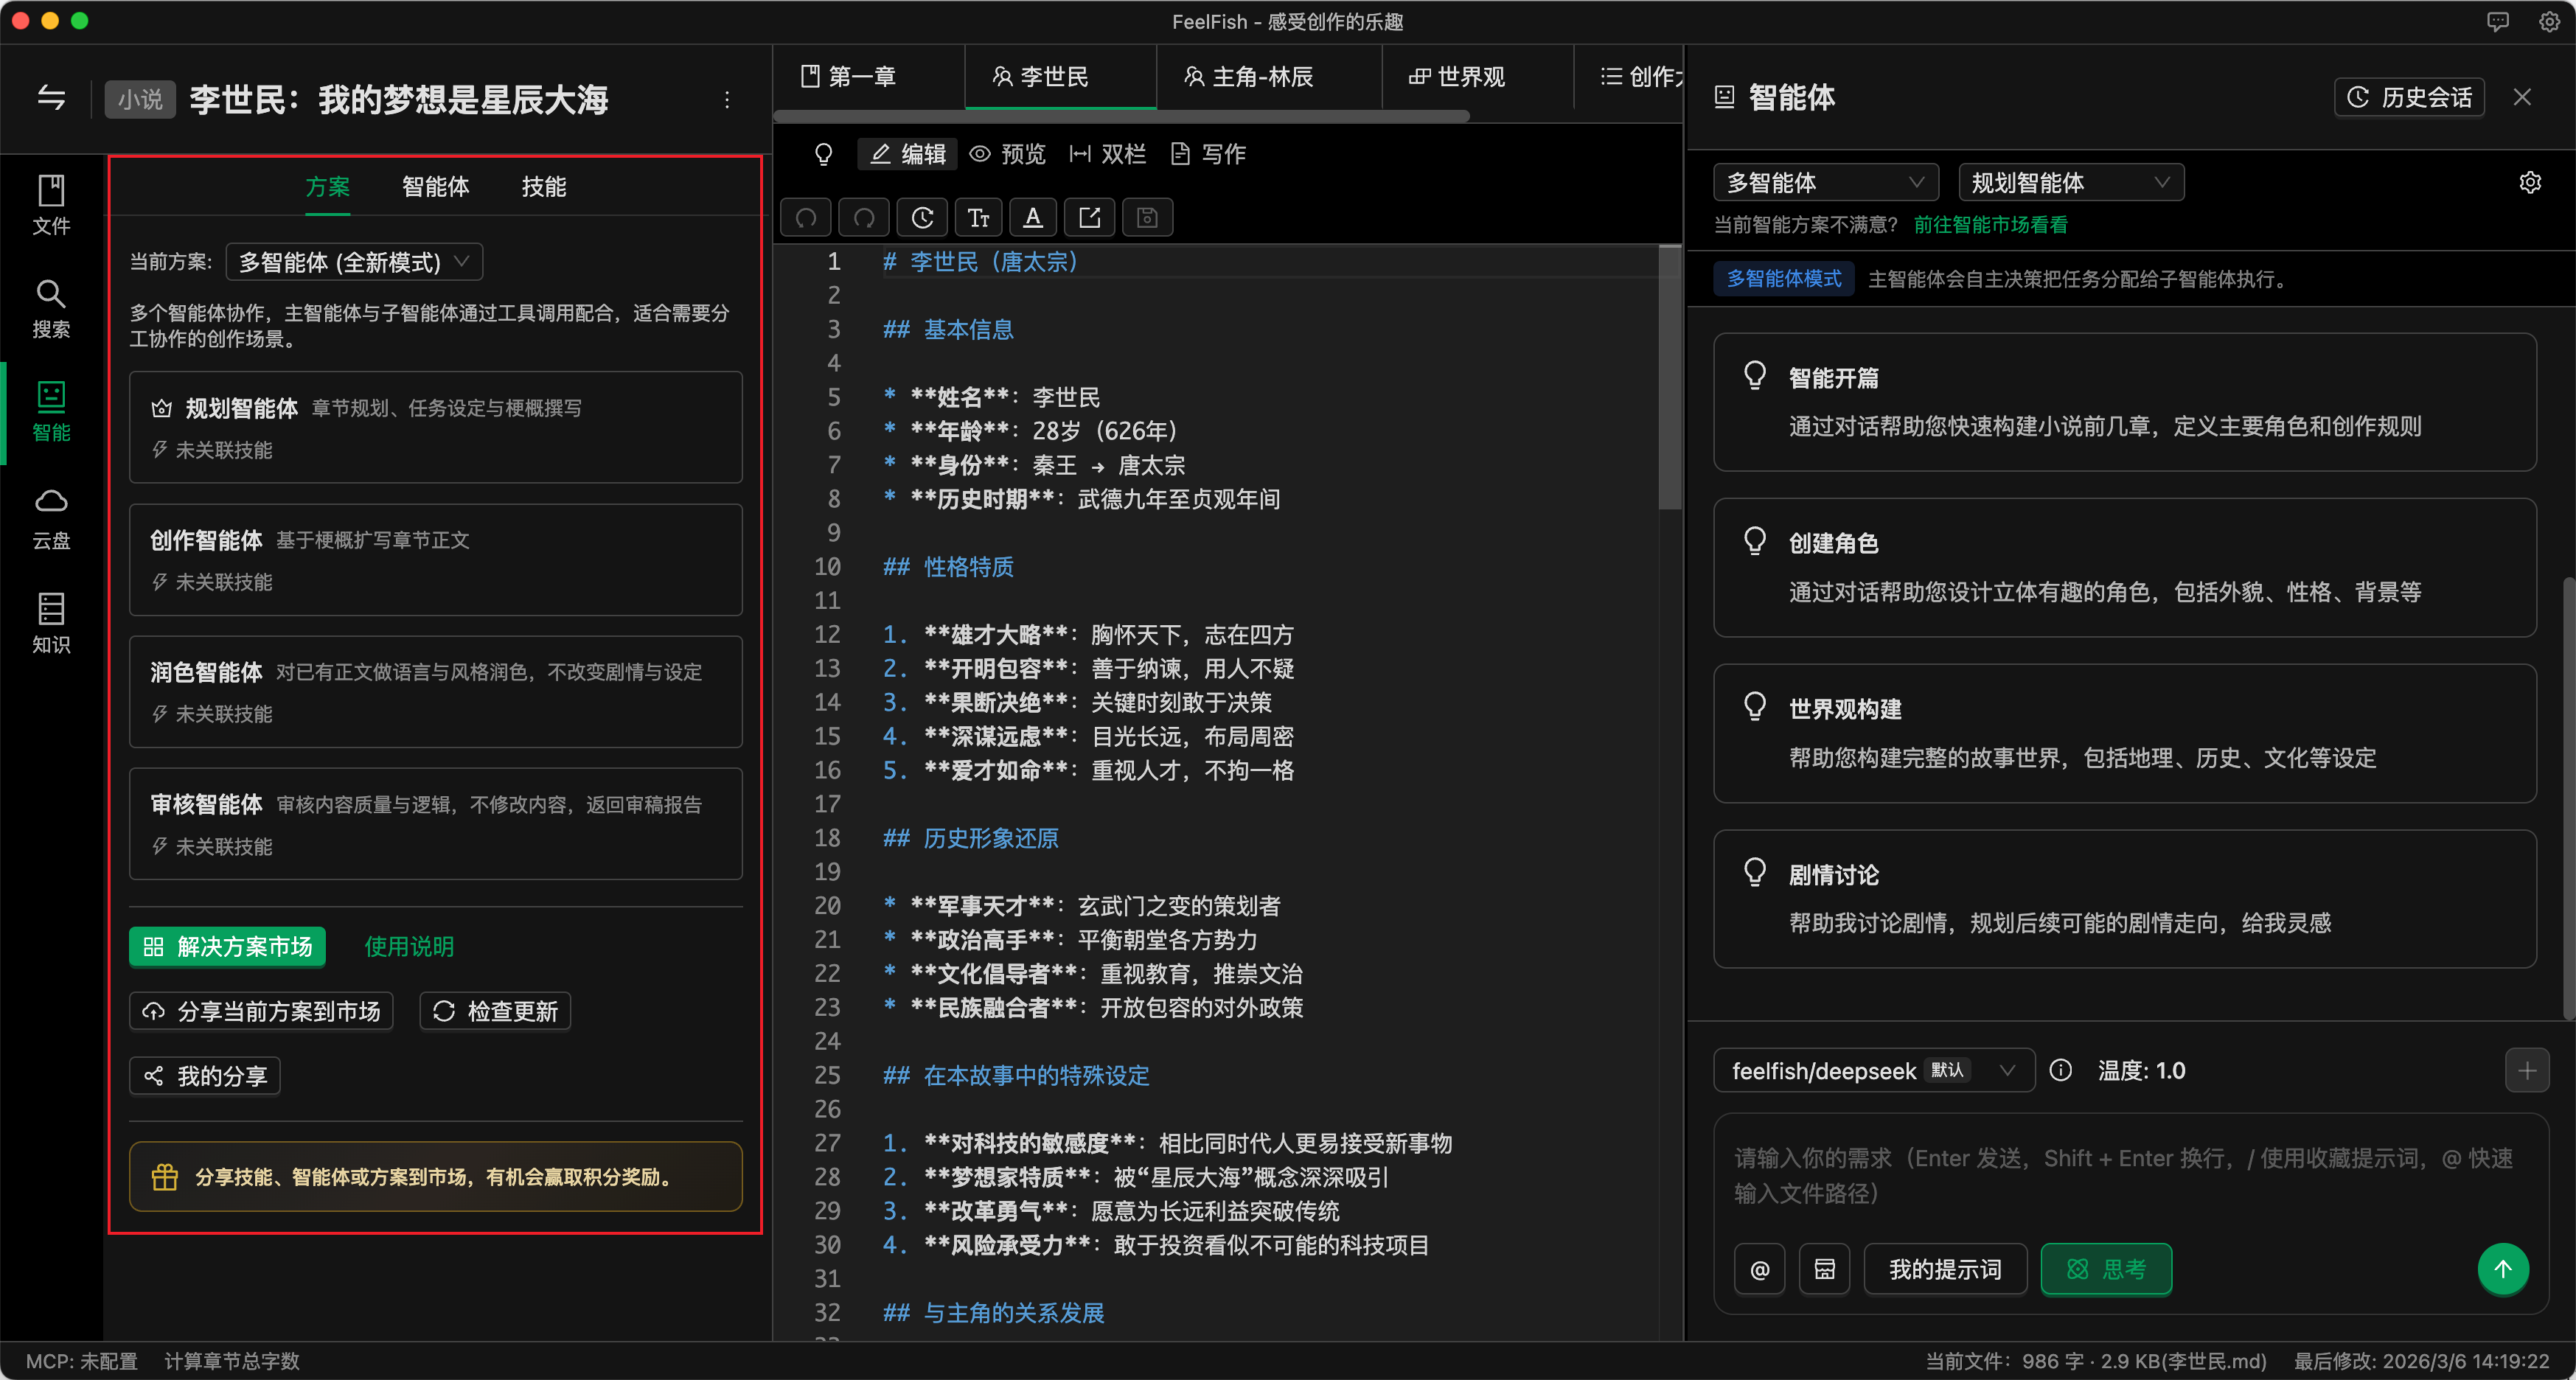Screen dimensions: 2576x1380
Task: Open the 前往智能市场看看 link
Action: 1990,225
